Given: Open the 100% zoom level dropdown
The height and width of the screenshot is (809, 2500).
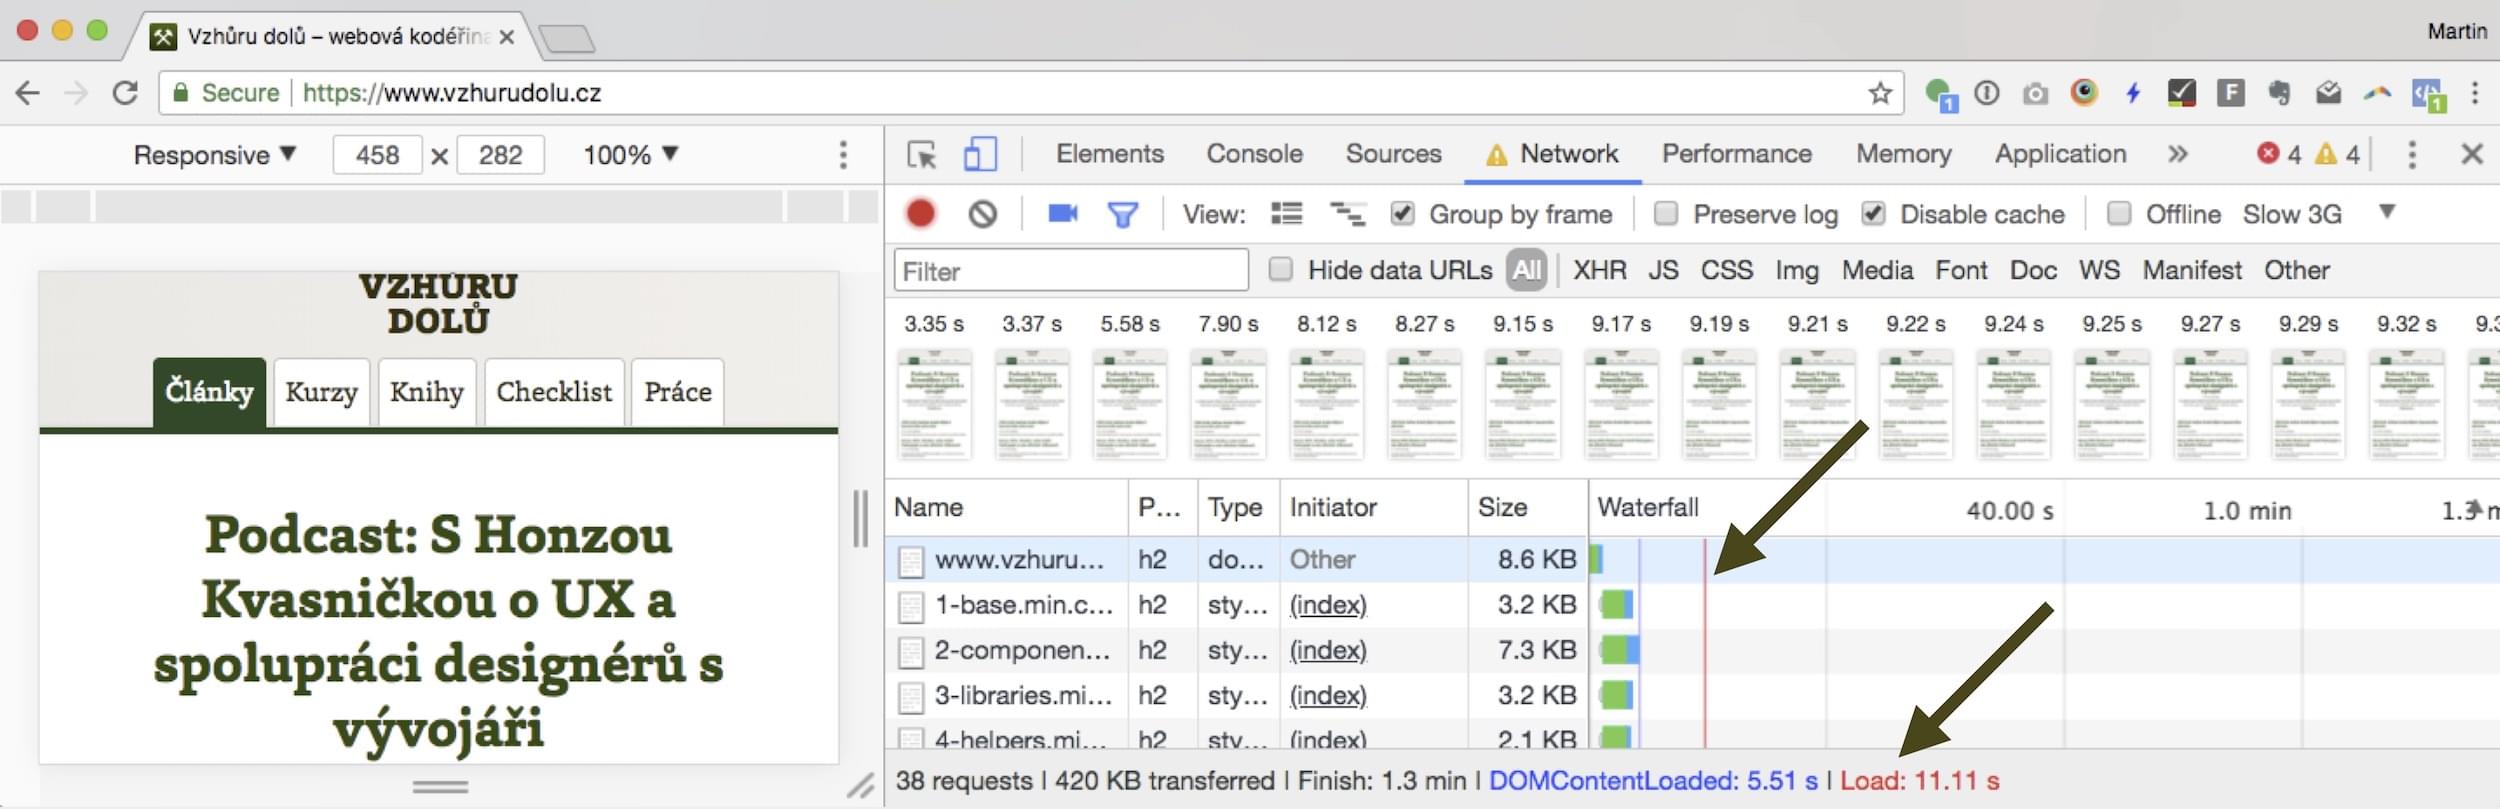Looking at the screenshot, I should pyautogui.click(x=630, y=155).
